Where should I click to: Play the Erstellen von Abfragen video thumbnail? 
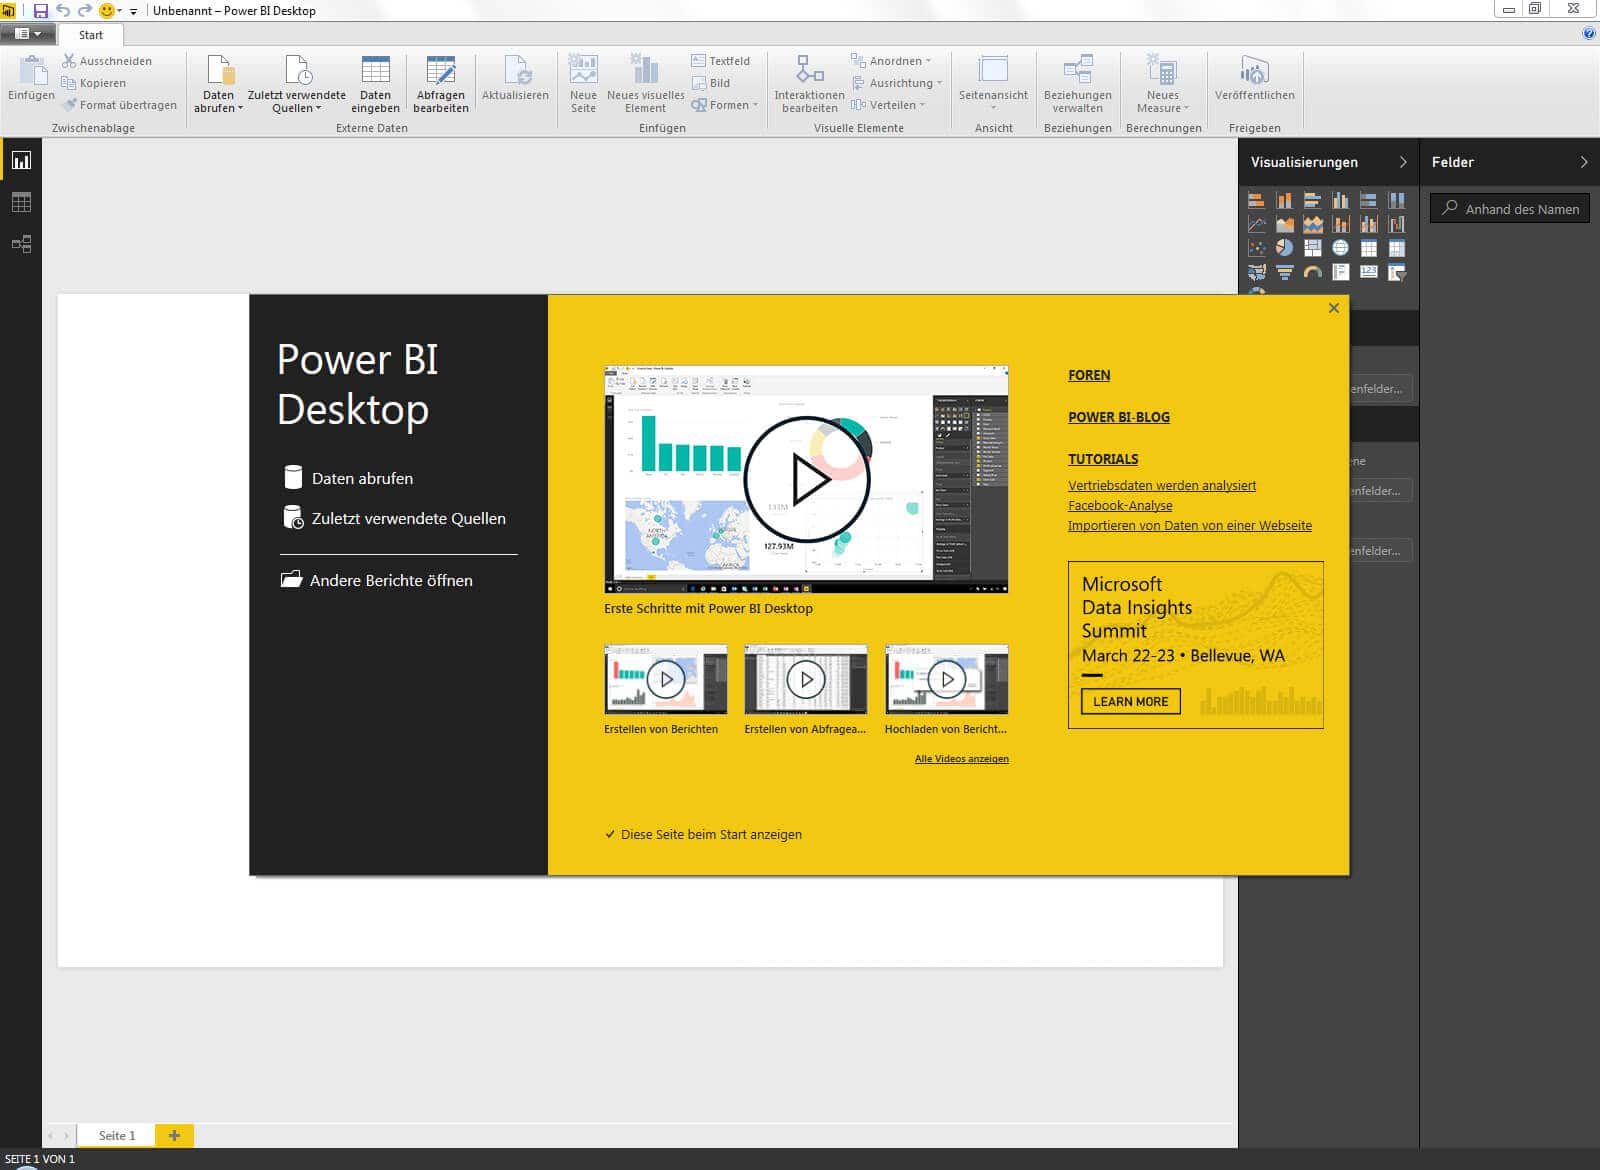click(x=806, y=679)
